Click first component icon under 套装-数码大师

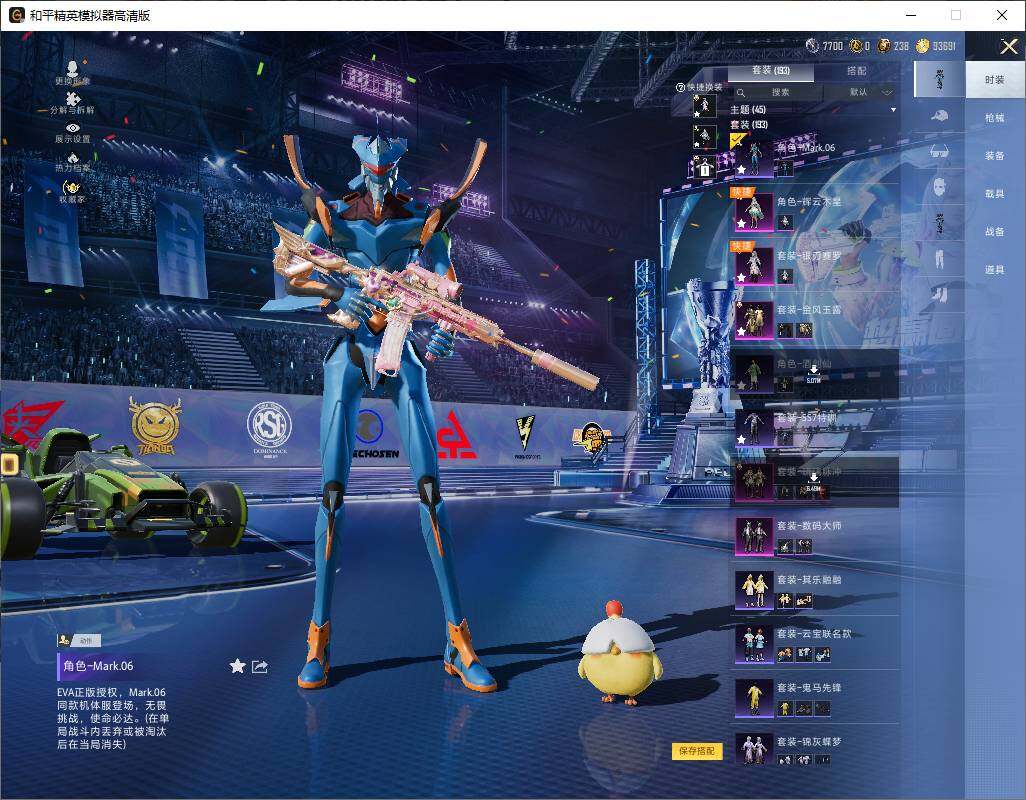[785, 546]
